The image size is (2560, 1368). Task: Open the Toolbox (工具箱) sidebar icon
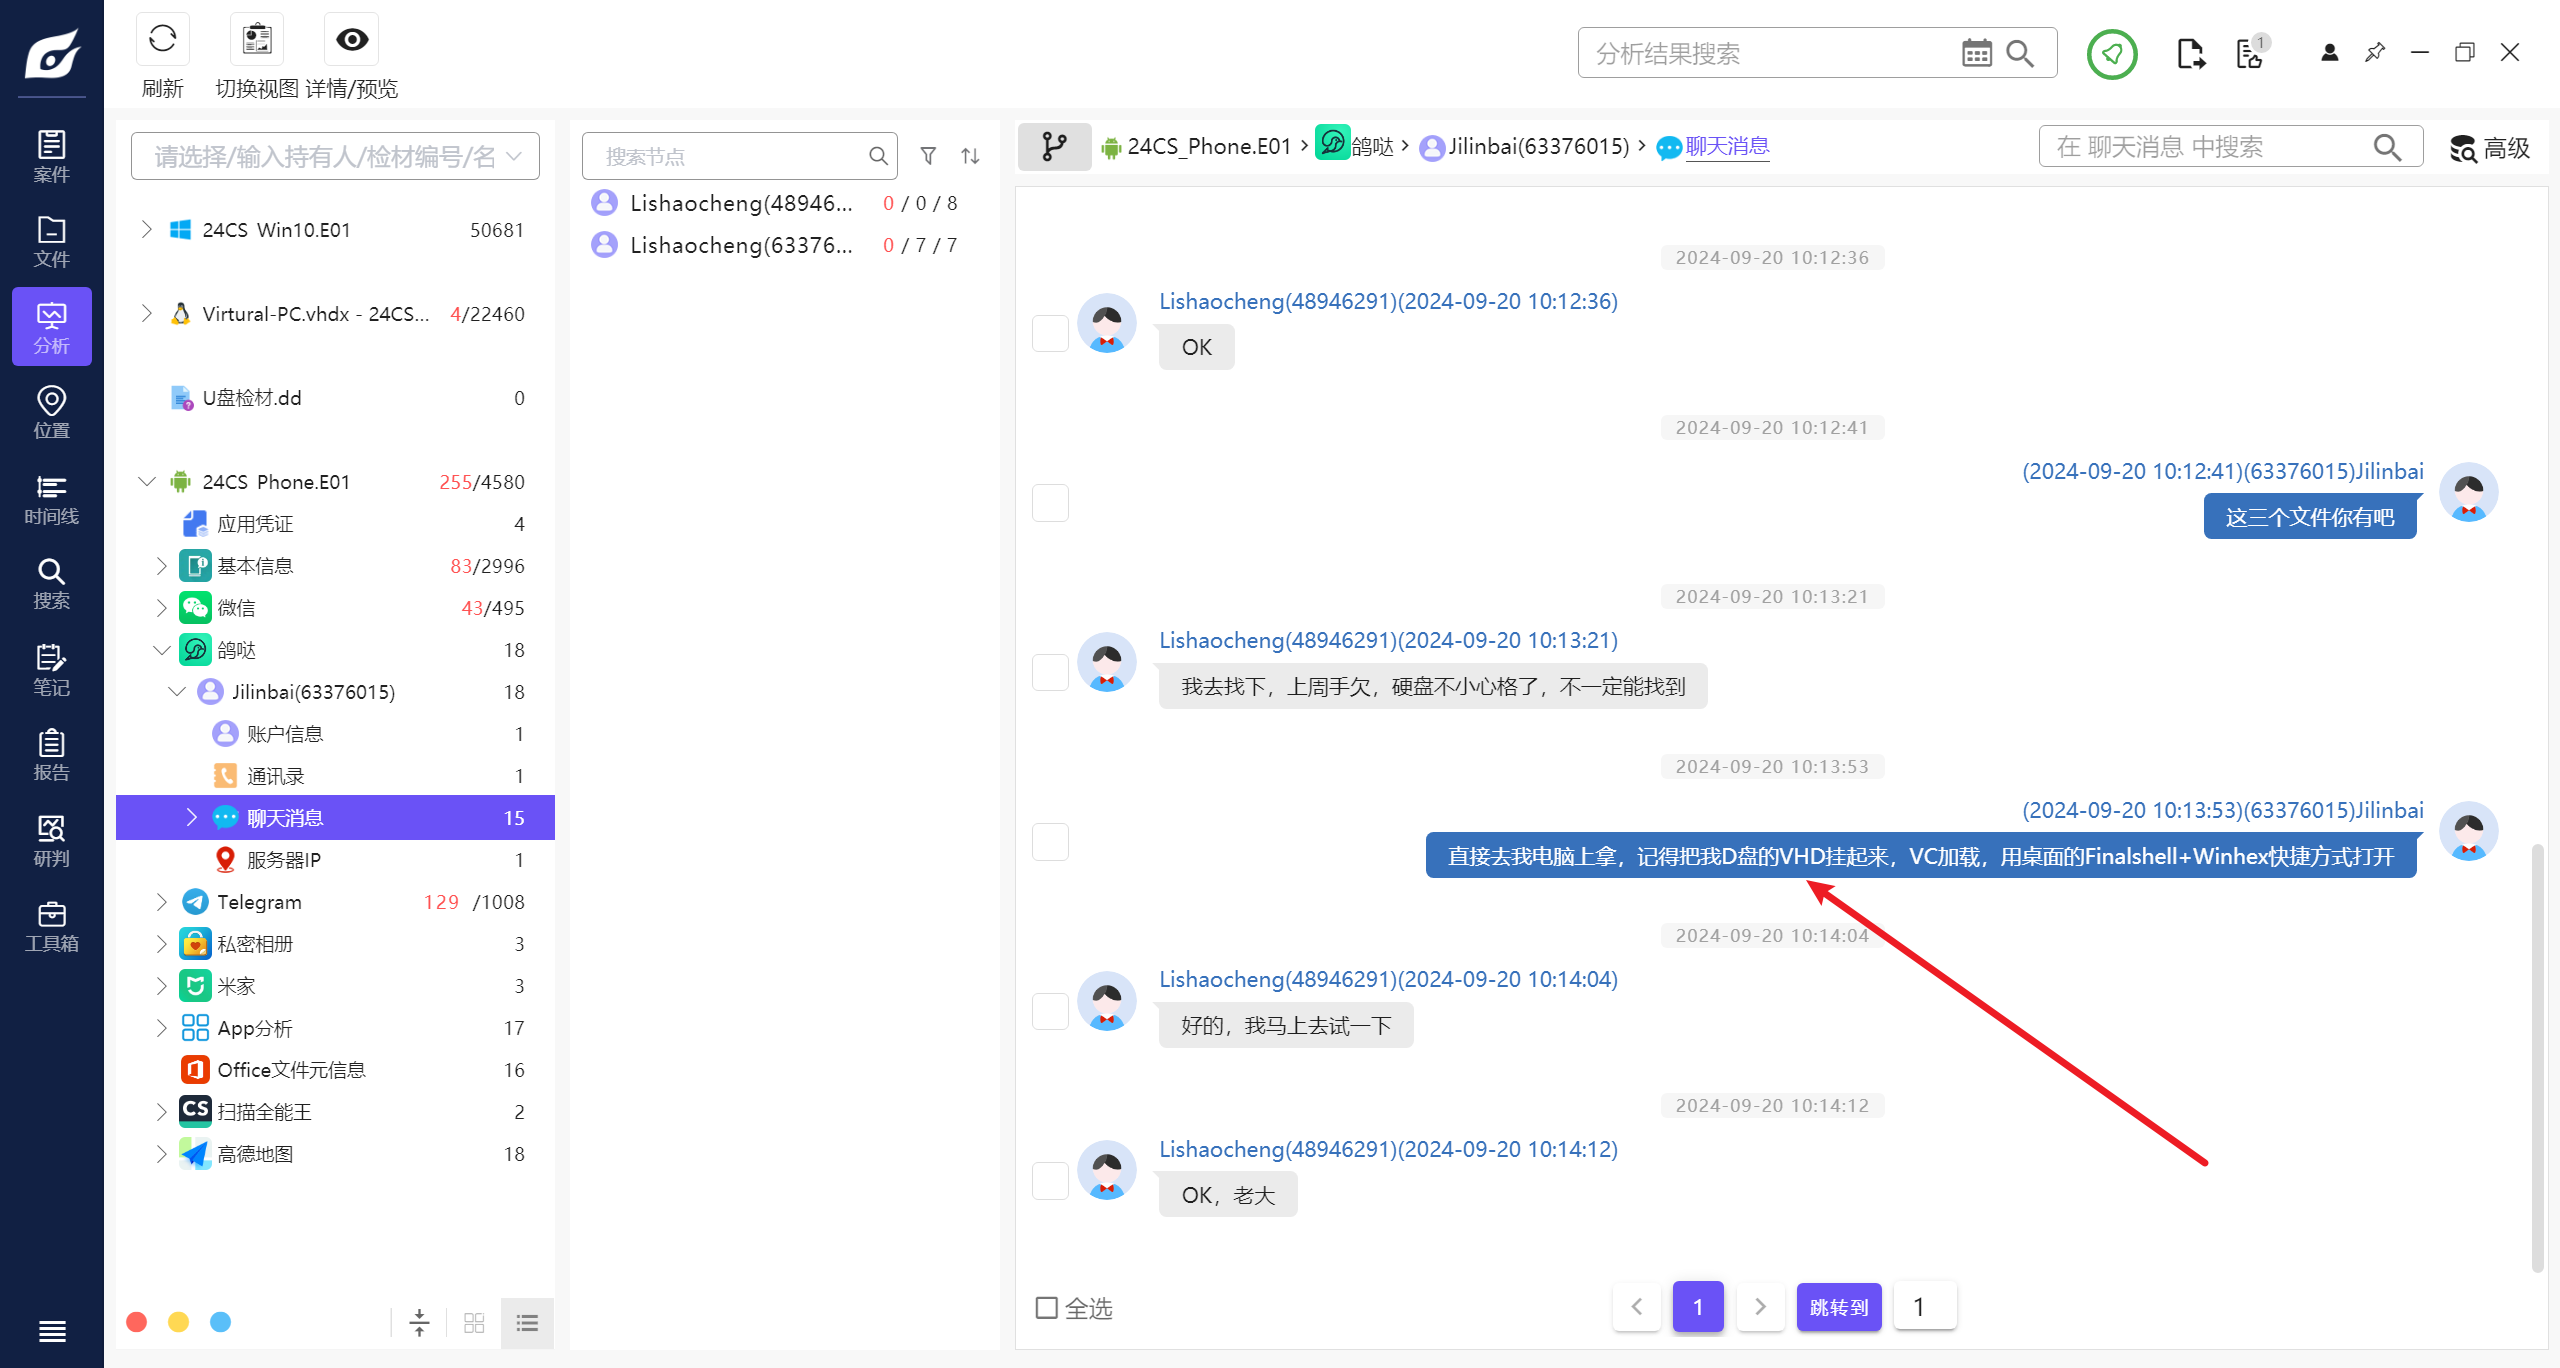pos(51,927)
